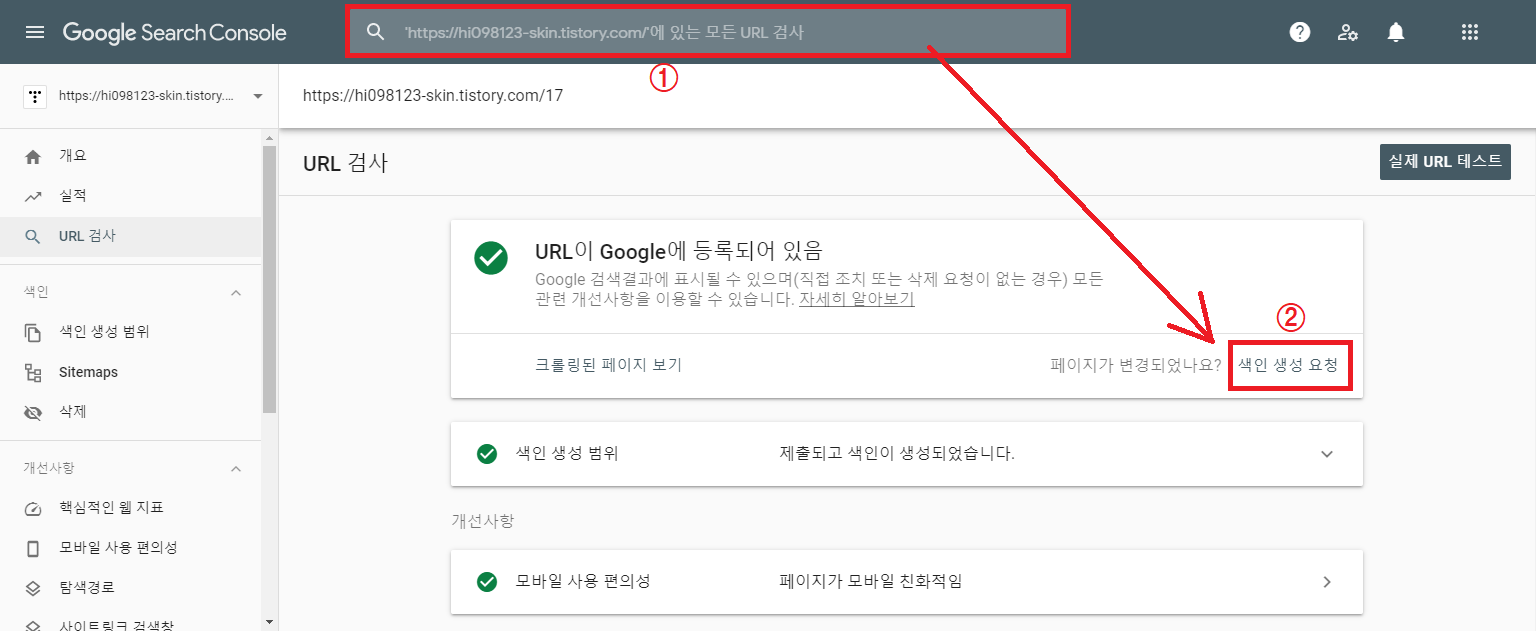The height and width of the screenshot is (631, 1536).
Task: Click the green check in 색인 생성 범위 row
Action: click(x=487, y=454)
